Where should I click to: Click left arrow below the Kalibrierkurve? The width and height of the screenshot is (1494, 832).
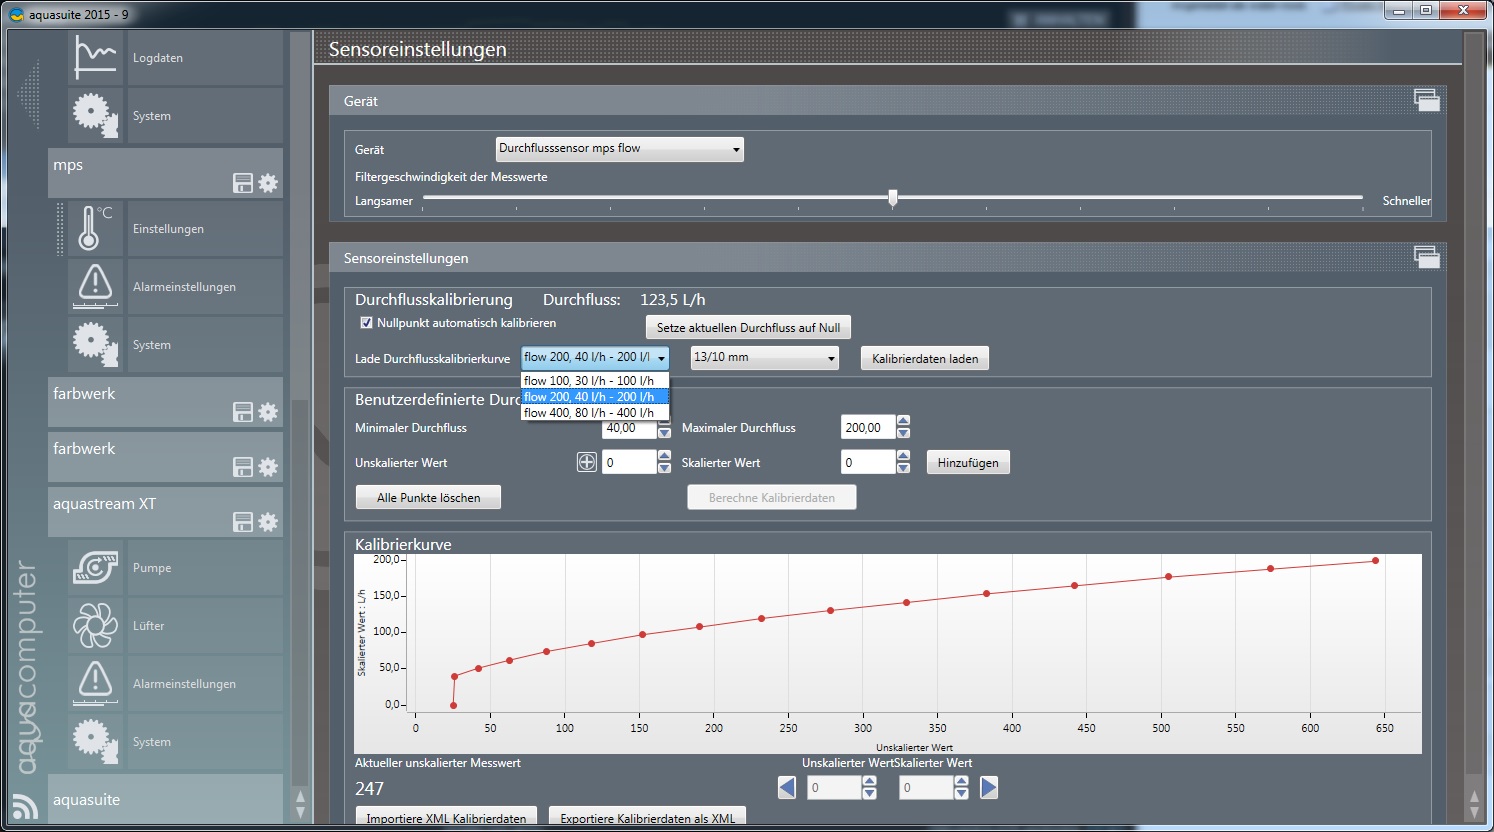coord(787,788)
